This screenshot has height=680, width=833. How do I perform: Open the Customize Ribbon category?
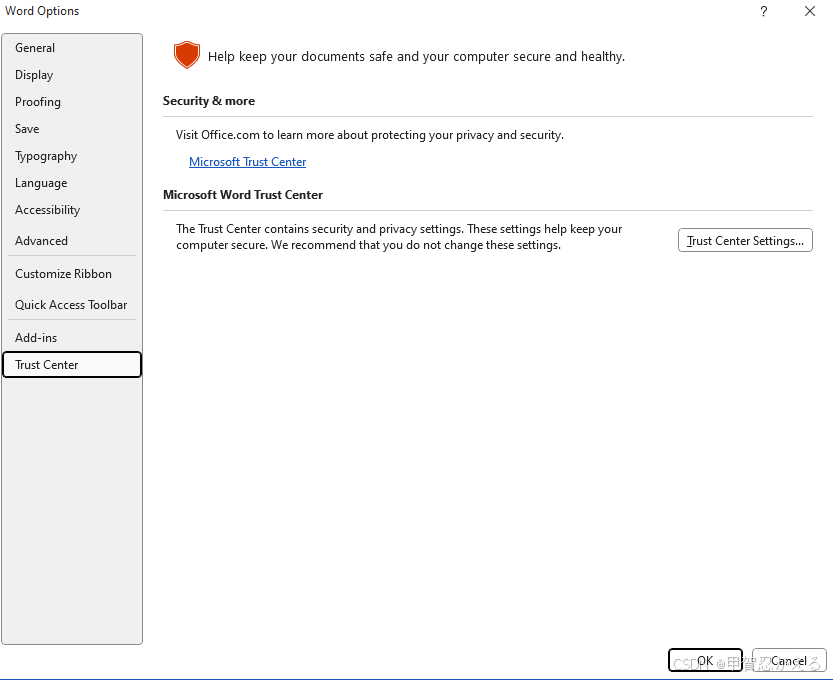72,274
